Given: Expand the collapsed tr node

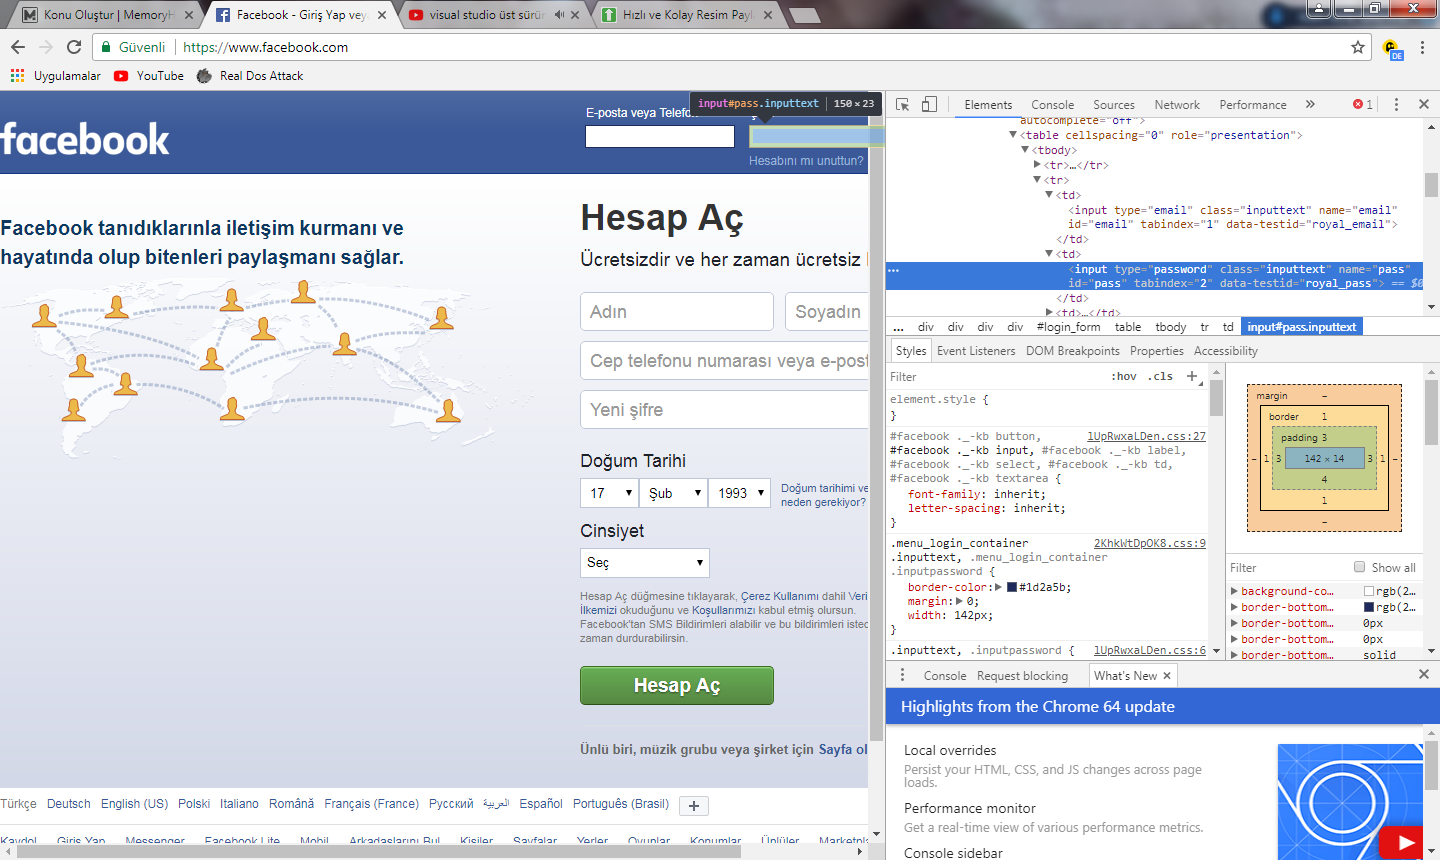Looking at the screenshot, I should click(1037, 165).
